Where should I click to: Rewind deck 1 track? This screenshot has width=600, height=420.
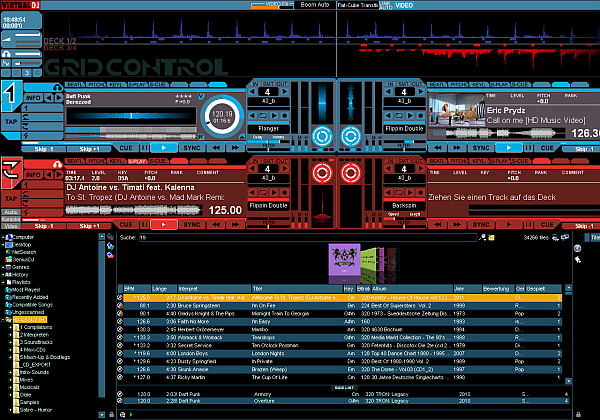click(x=216, y=148)
